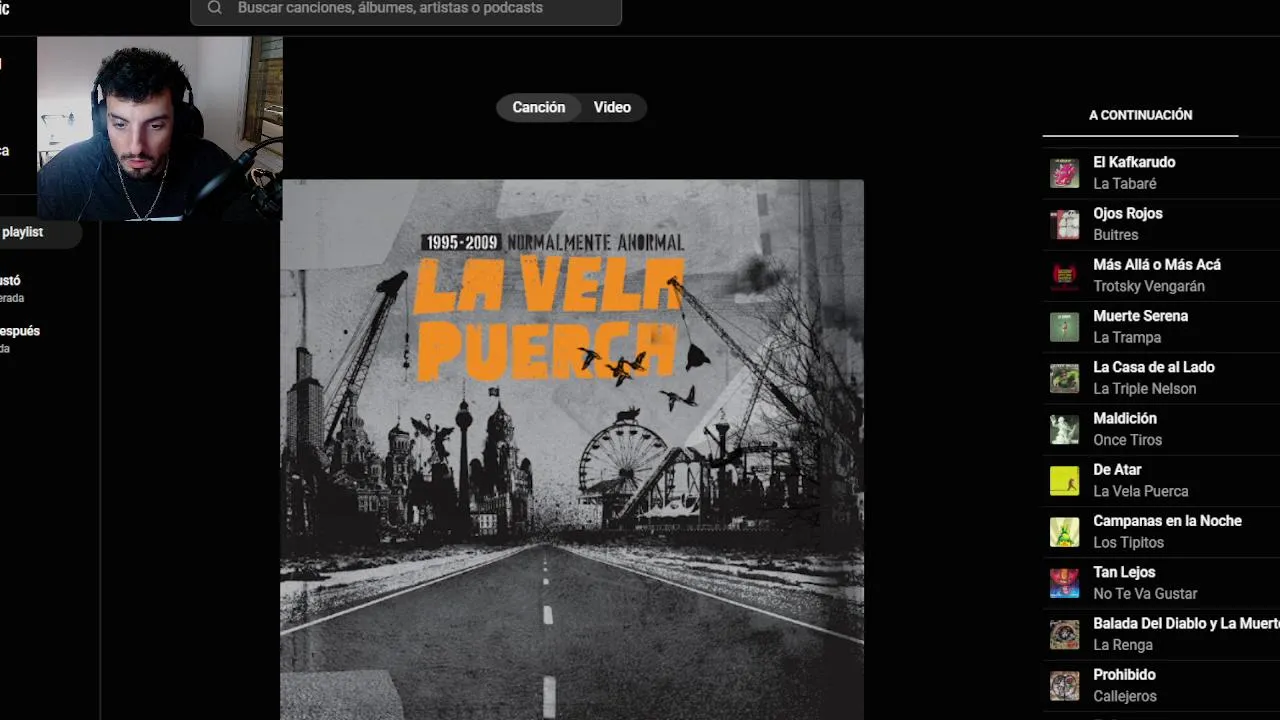Play Campanas en la Noche title

pyautogui.click(x=1167, y=521)
